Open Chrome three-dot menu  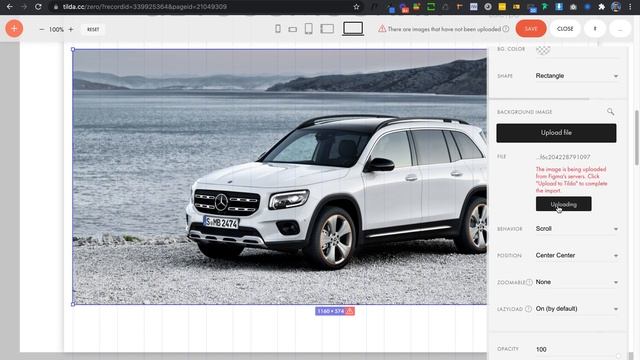[631, 7]
